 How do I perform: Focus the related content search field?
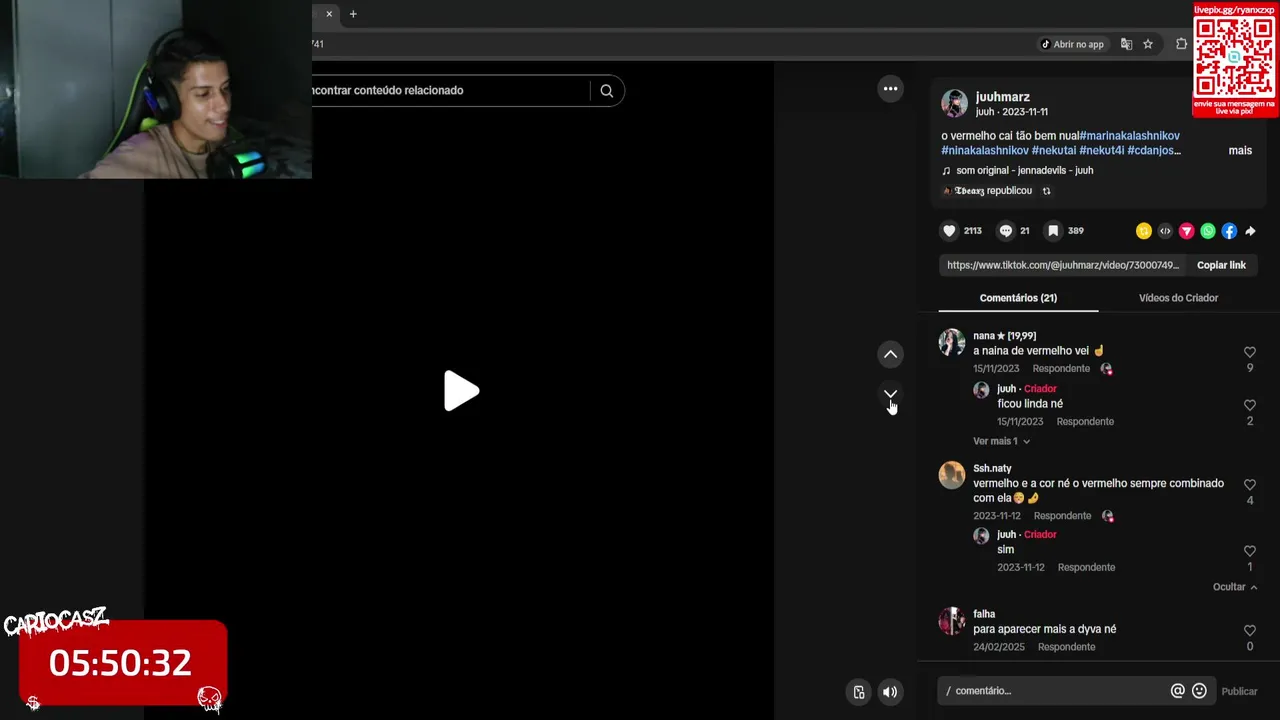click(x=450, y=91)
